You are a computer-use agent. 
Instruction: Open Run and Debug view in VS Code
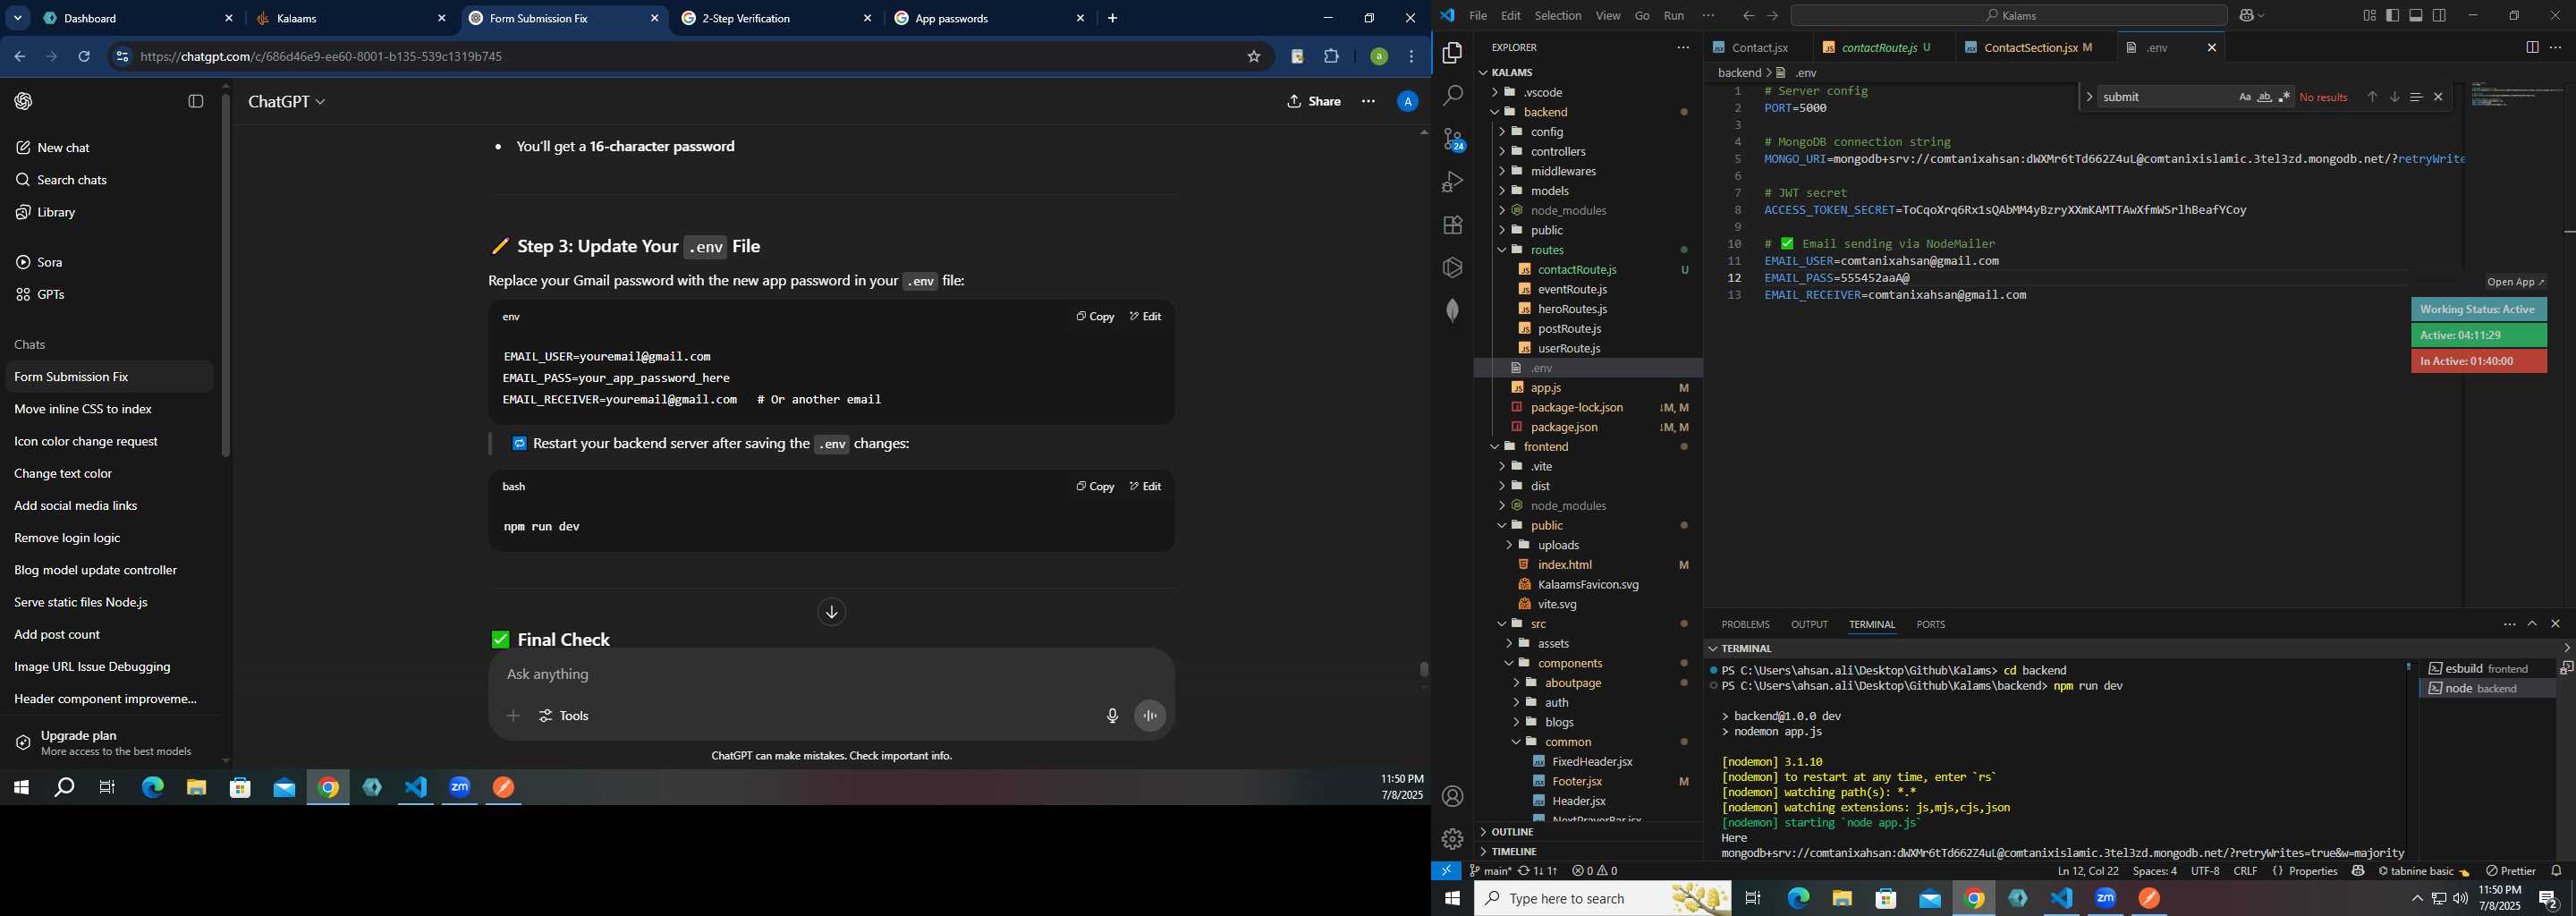click(x=1453, y=182)
